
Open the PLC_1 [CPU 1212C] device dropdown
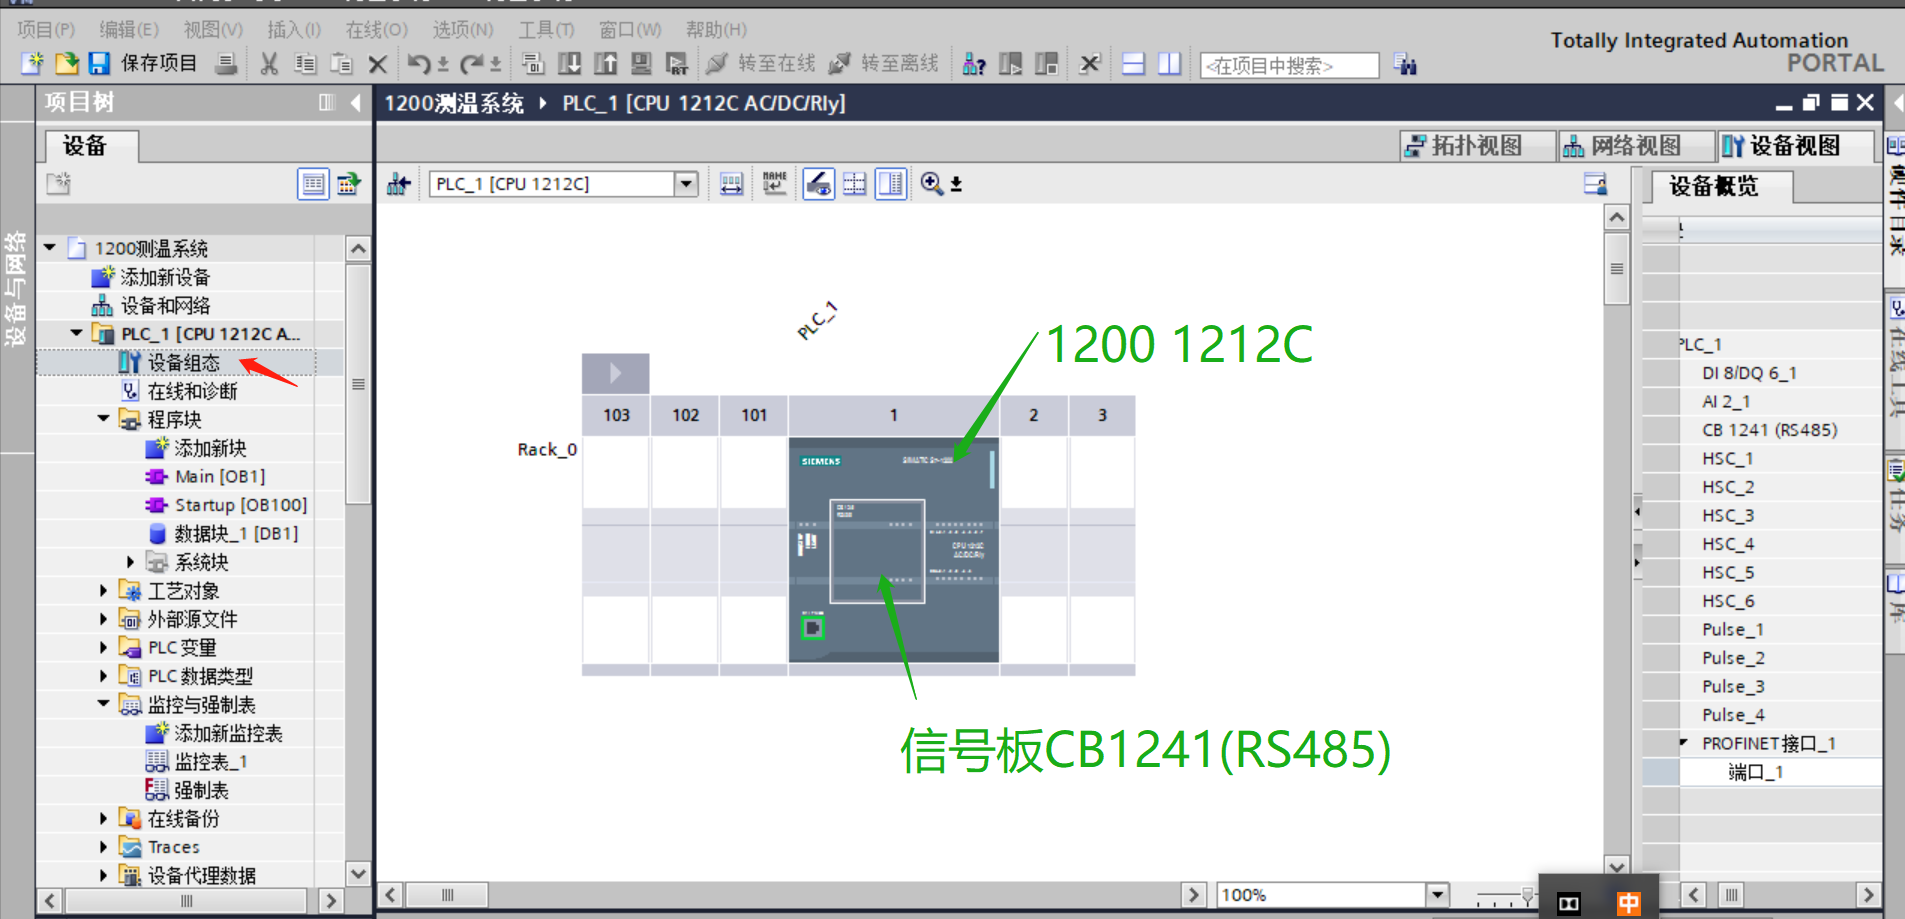(x=685, y=184)
